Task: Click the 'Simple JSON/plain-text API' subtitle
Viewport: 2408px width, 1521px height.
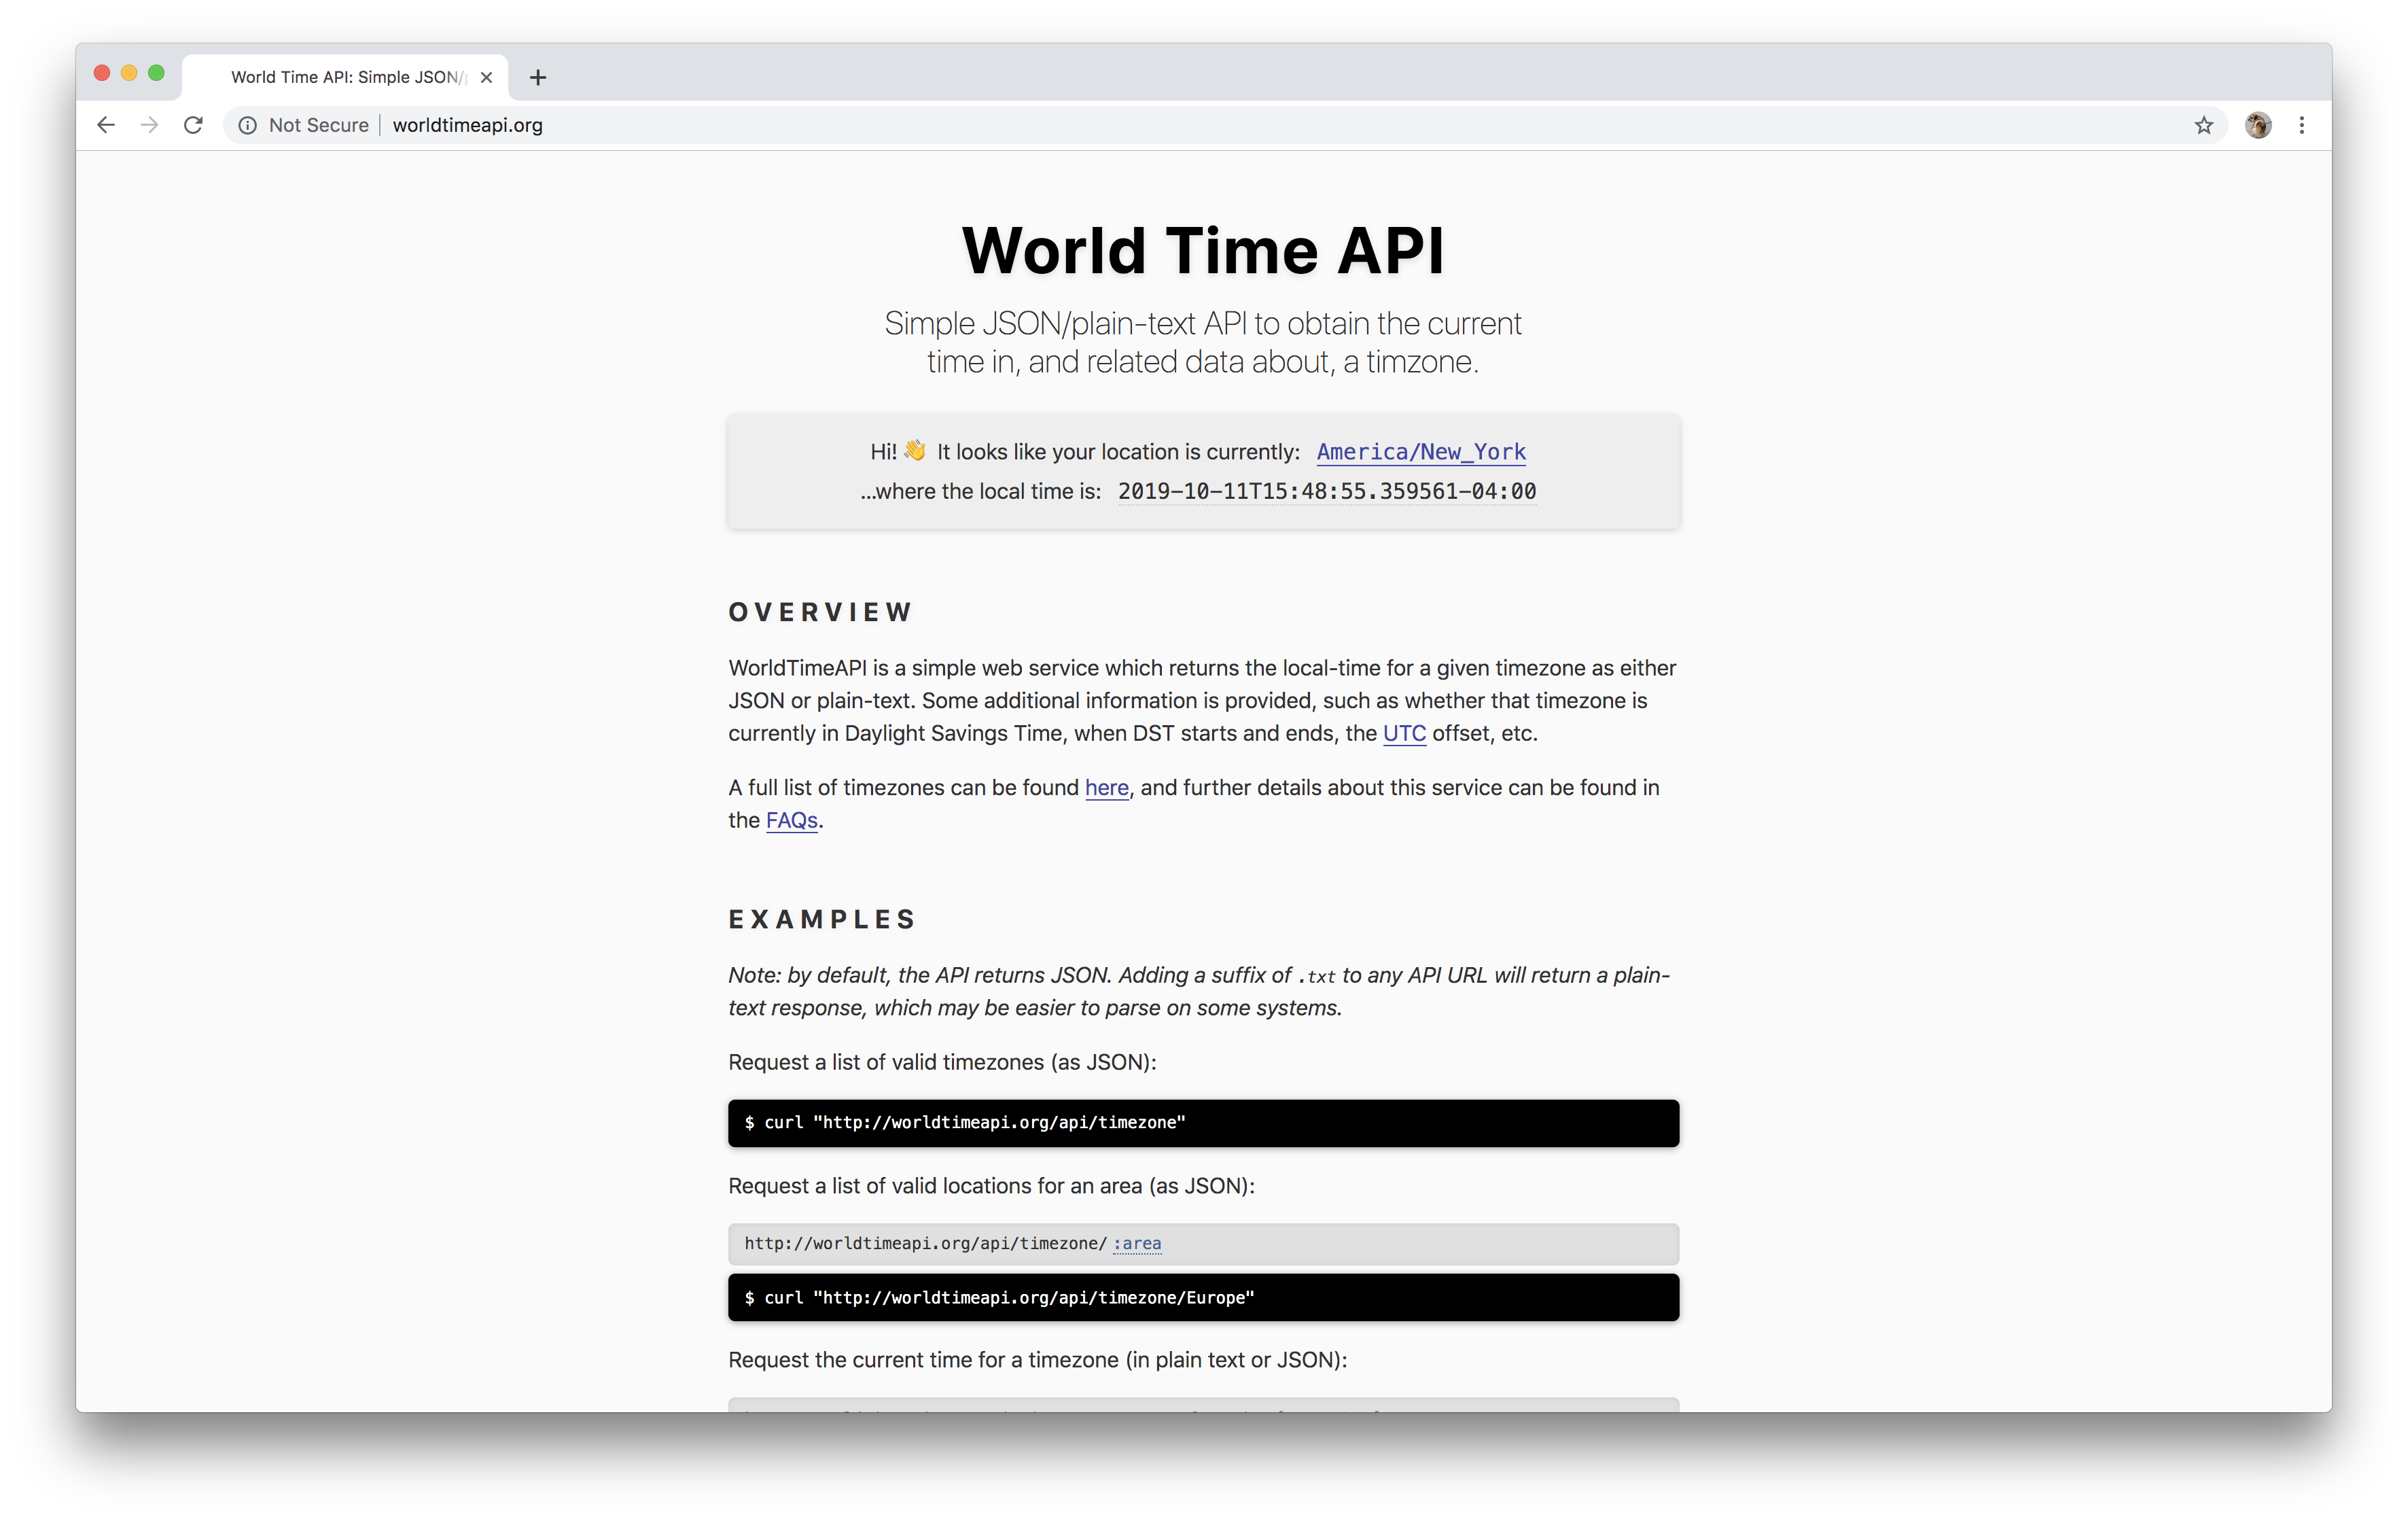Action: click(1203, 342)
